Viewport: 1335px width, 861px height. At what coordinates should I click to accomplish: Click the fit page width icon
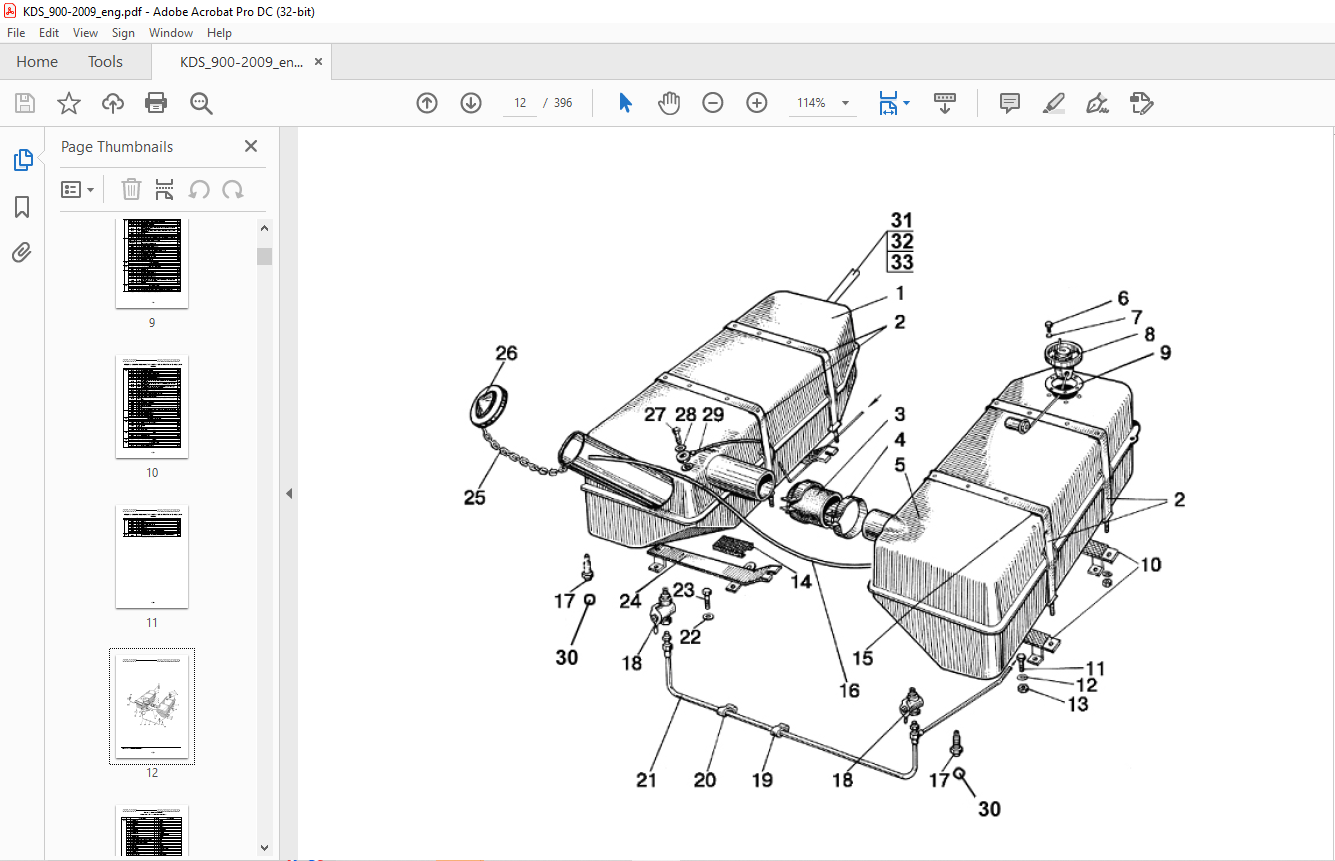pos(888,103)
